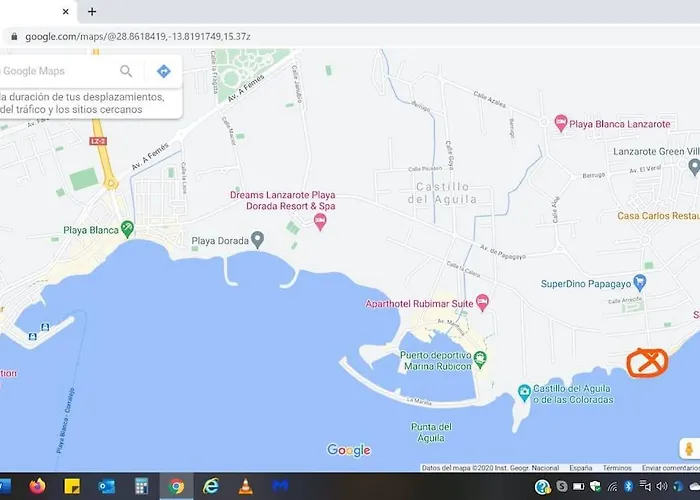700x500 pixels.
Task: Click the España link in the map footer
Action: [580, 467]
